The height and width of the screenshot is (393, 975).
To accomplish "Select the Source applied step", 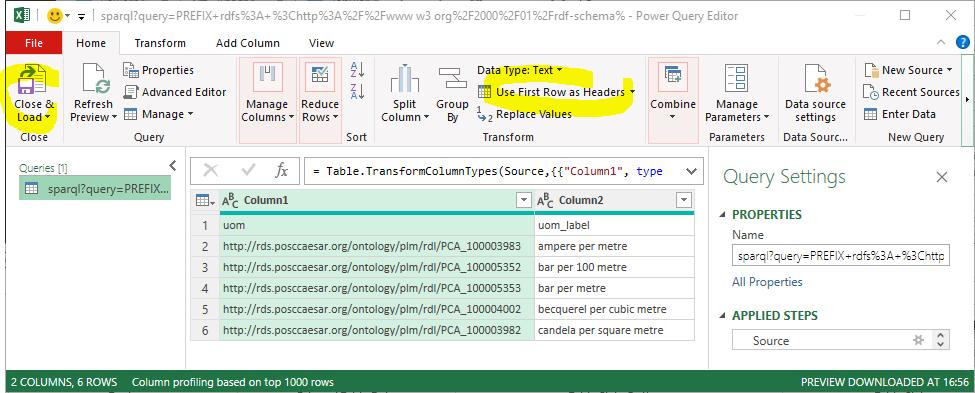I will [833, 341].
